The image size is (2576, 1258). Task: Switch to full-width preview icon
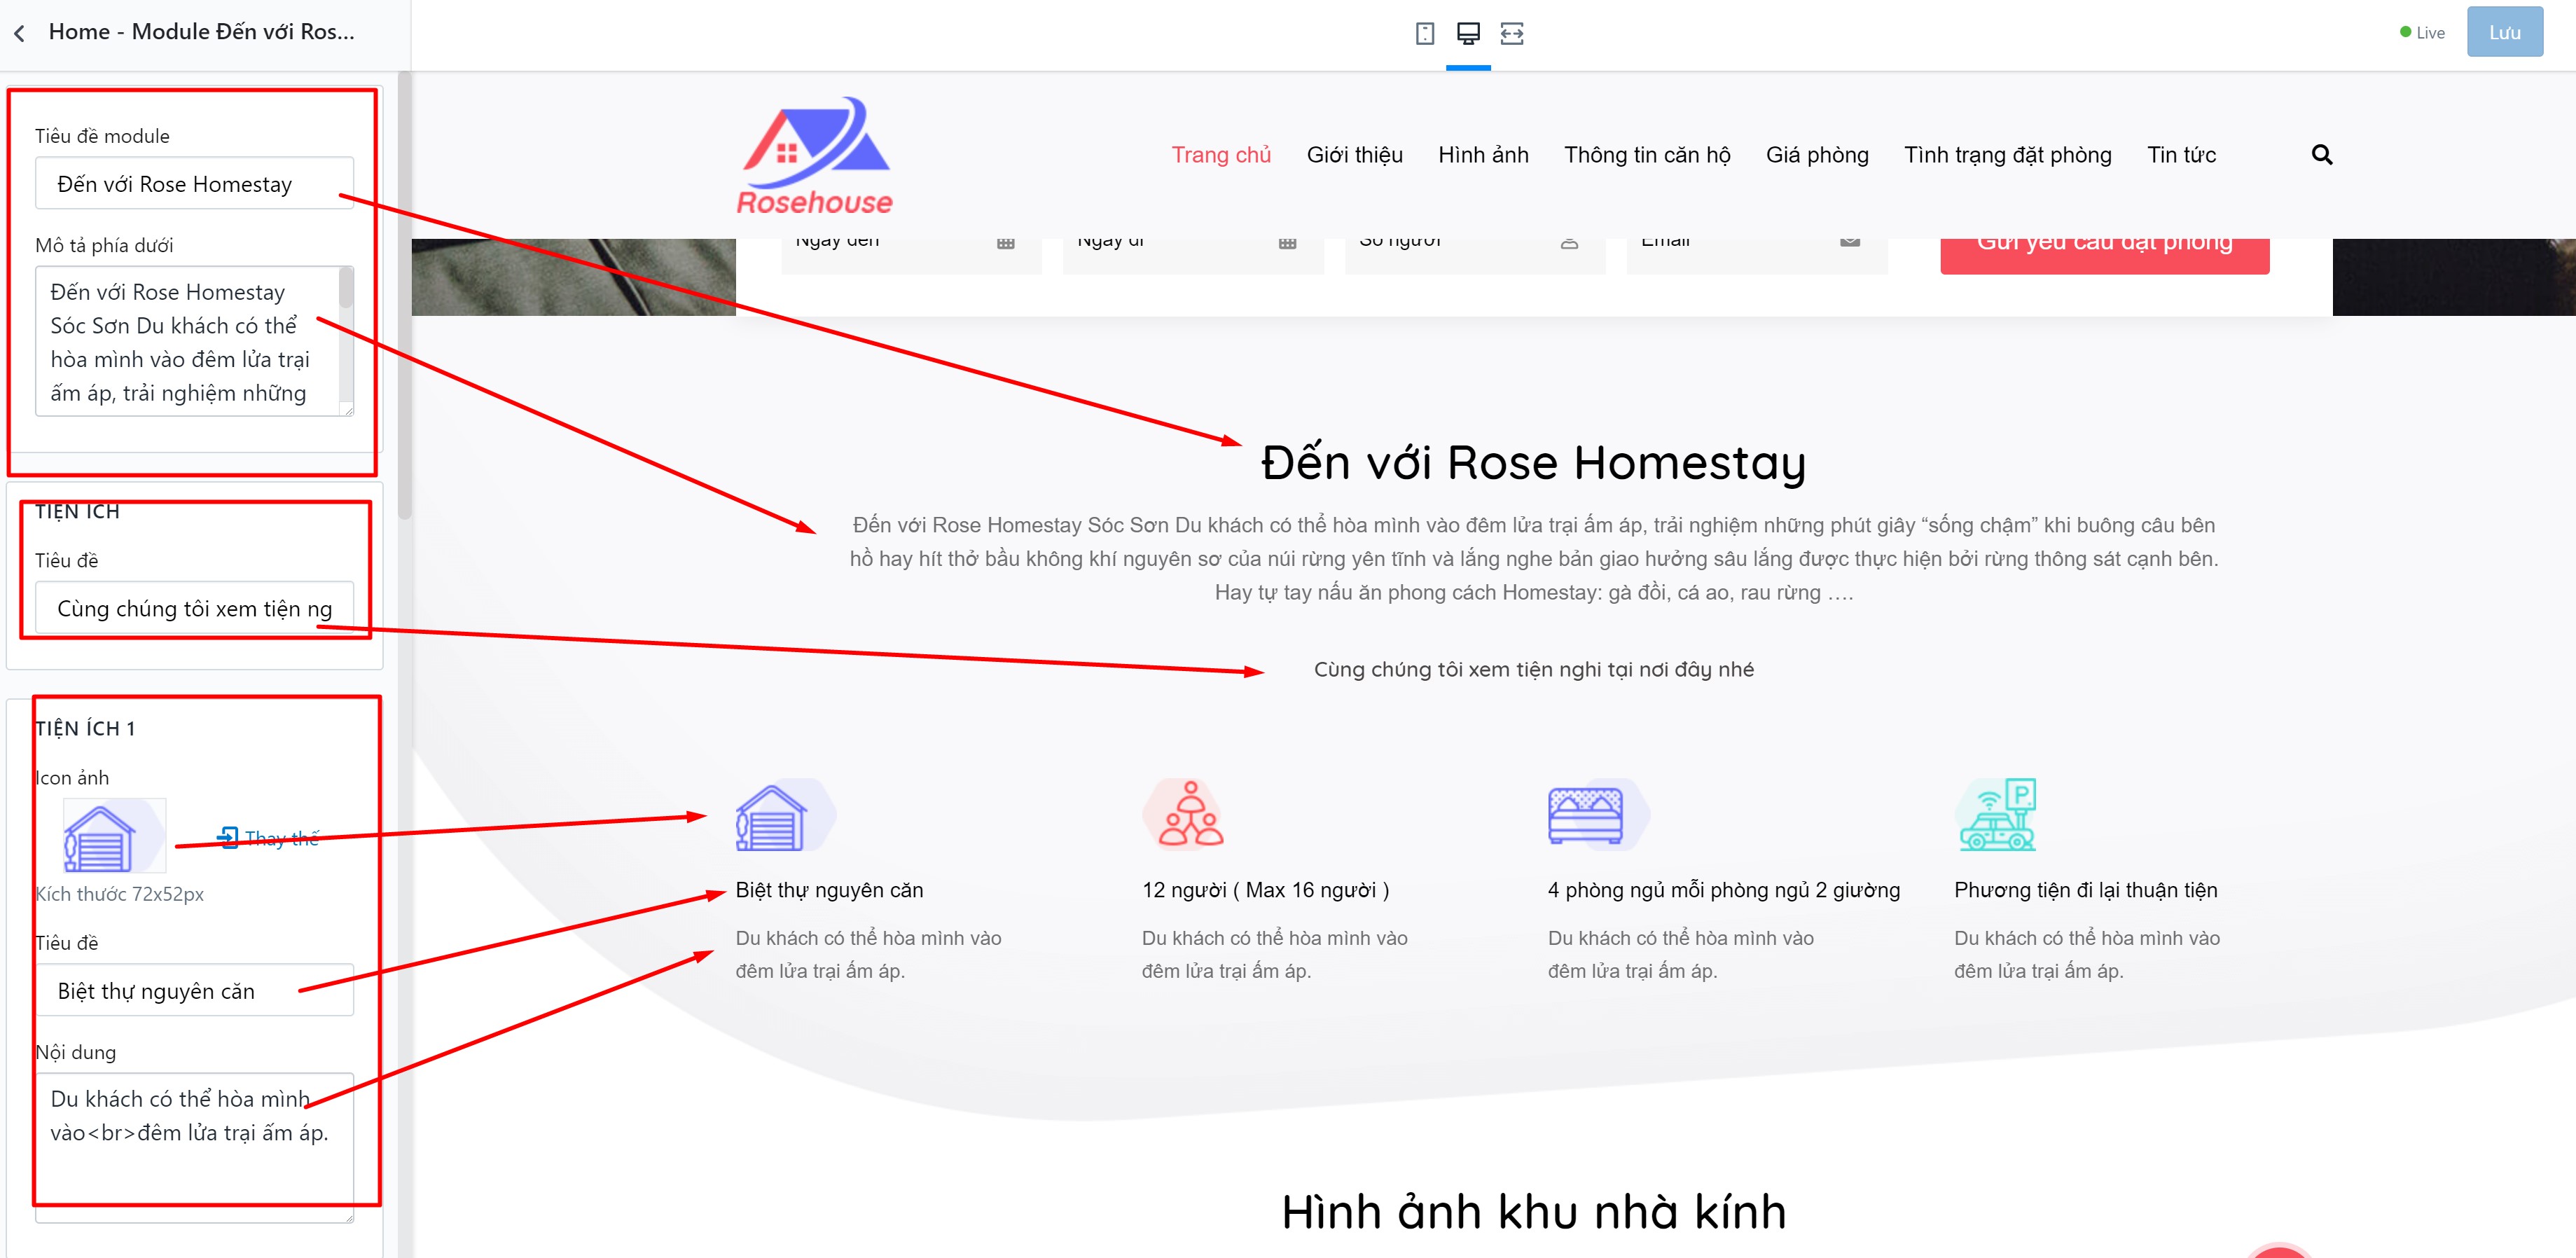coord(1512,34)
